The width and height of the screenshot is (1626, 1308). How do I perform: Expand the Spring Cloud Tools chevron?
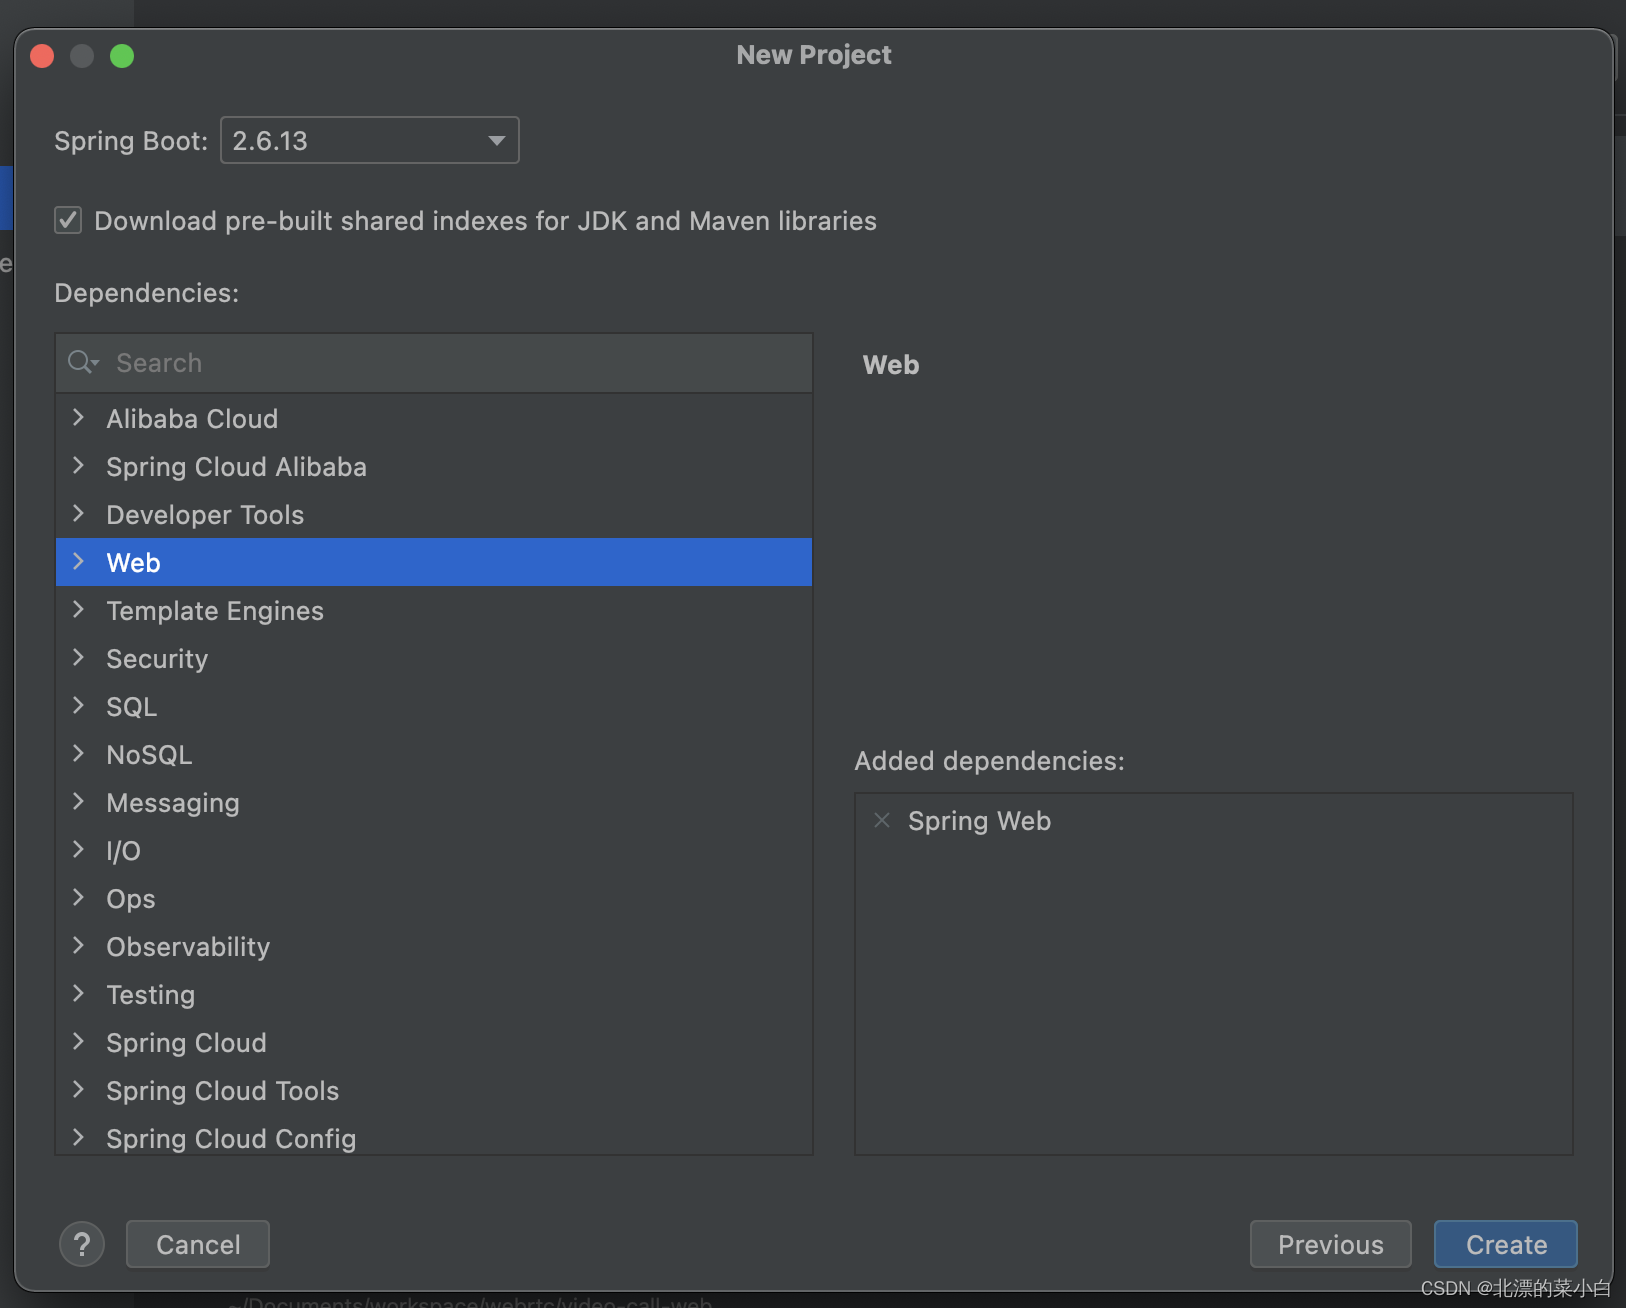point(78,1090)
